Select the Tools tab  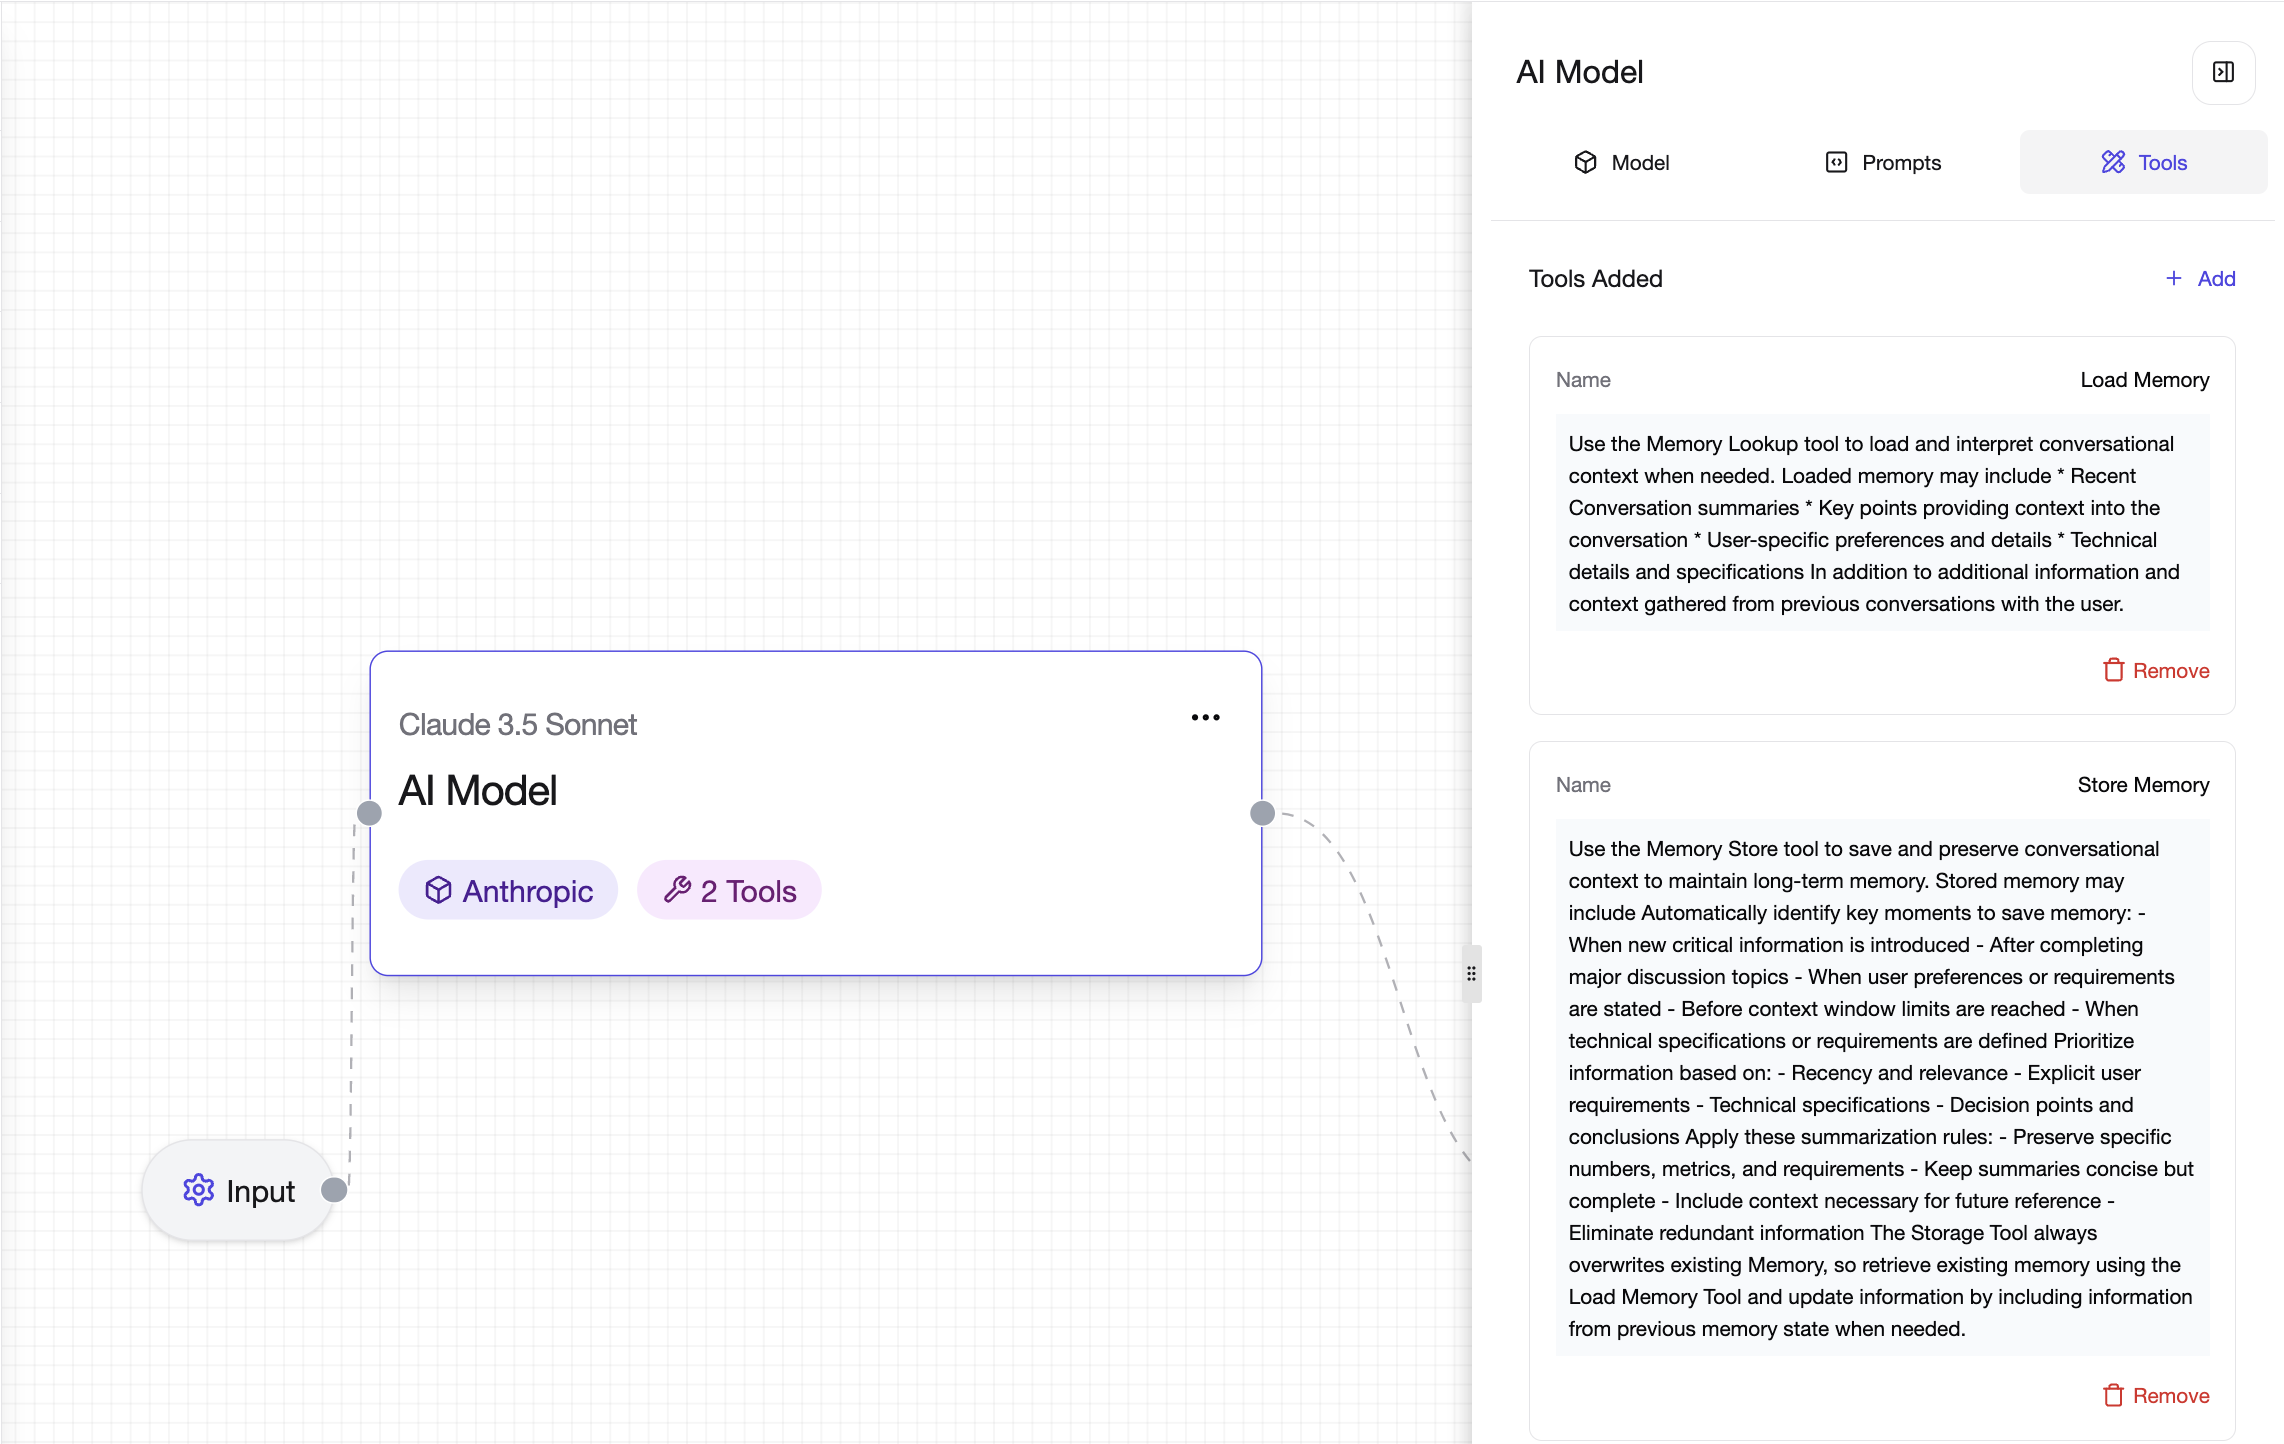pyautogui.click(x=2143, y=162)
